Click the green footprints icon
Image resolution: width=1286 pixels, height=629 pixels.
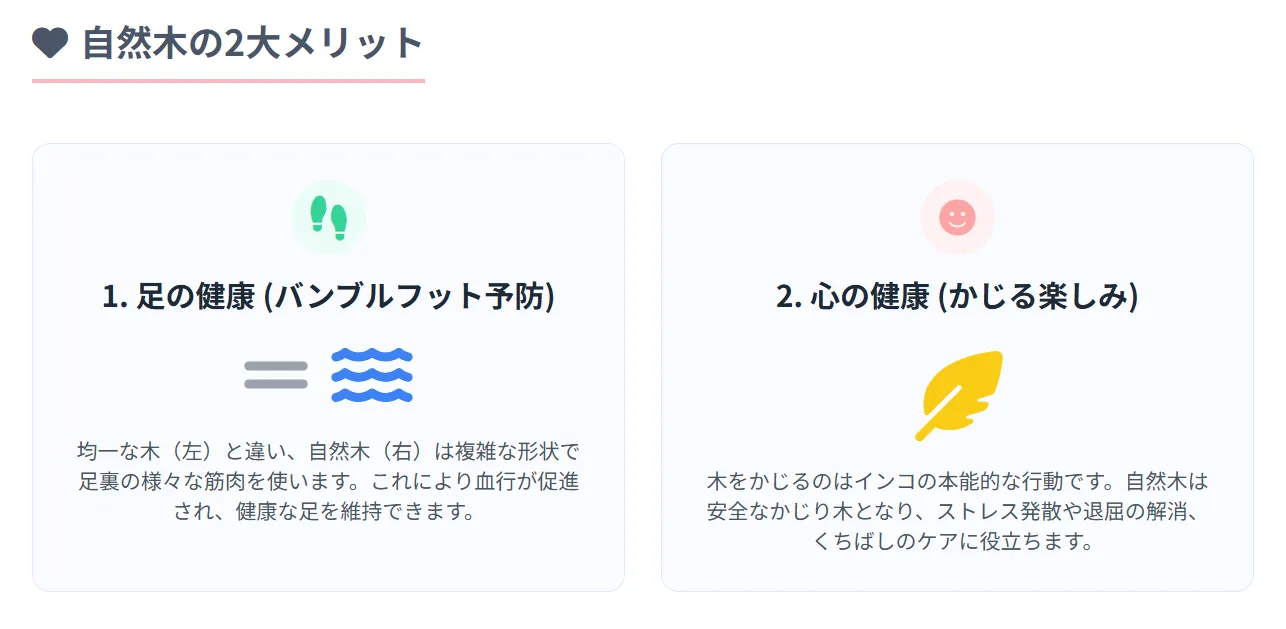pos(328,218)
